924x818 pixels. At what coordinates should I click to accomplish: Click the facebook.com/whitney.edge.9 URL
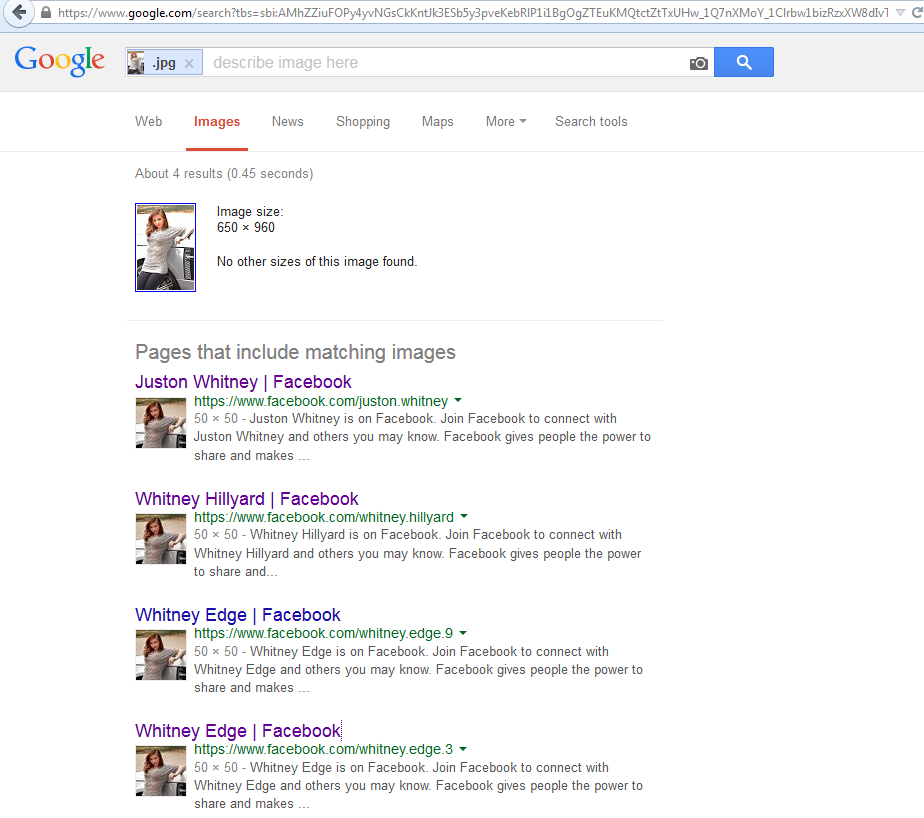click(x=324, y=634)
